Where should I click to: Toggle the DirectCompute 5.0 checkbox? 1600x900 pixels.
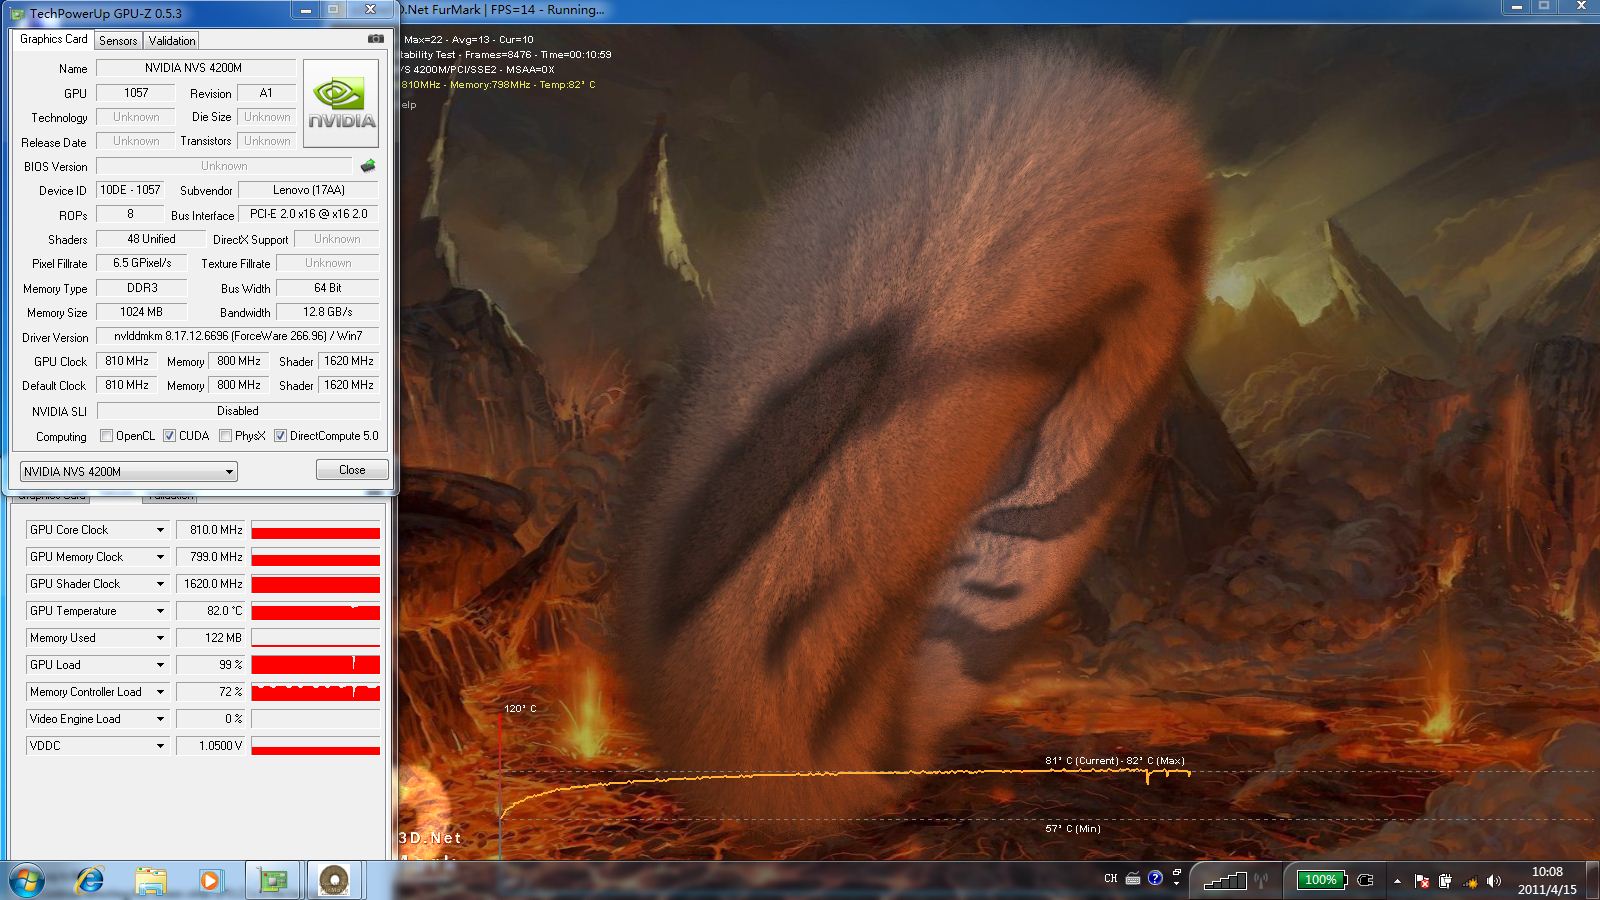[281, 435]
